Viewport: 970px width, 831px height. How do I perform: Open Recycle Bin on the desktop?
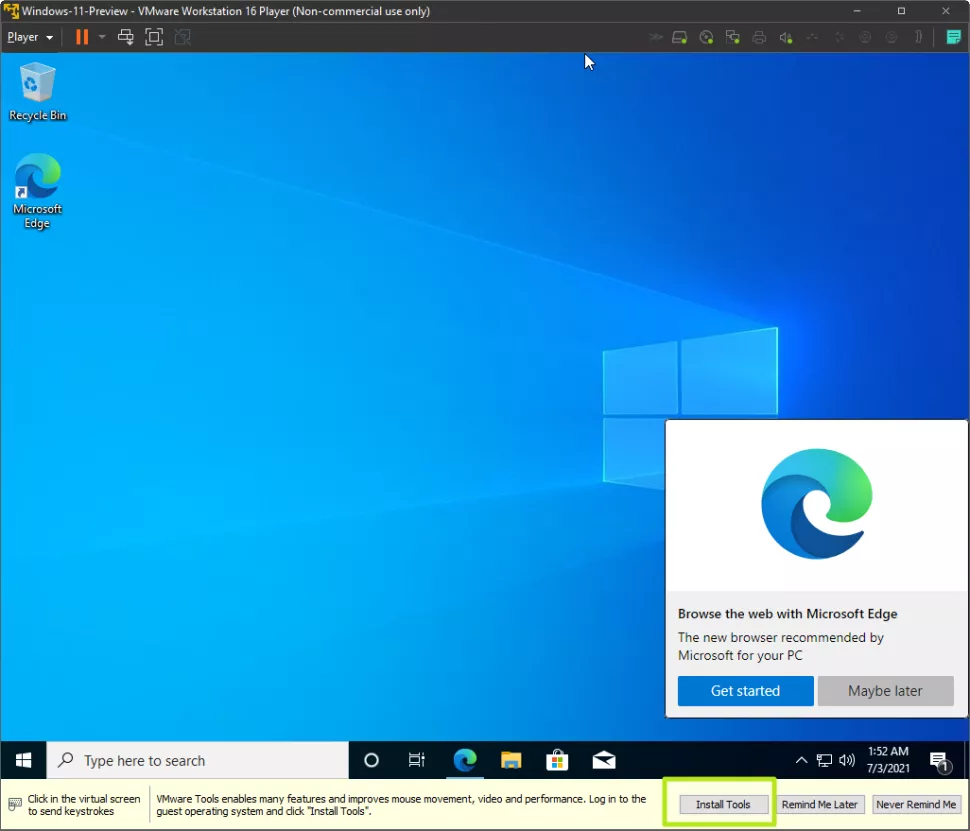[38, 92]
